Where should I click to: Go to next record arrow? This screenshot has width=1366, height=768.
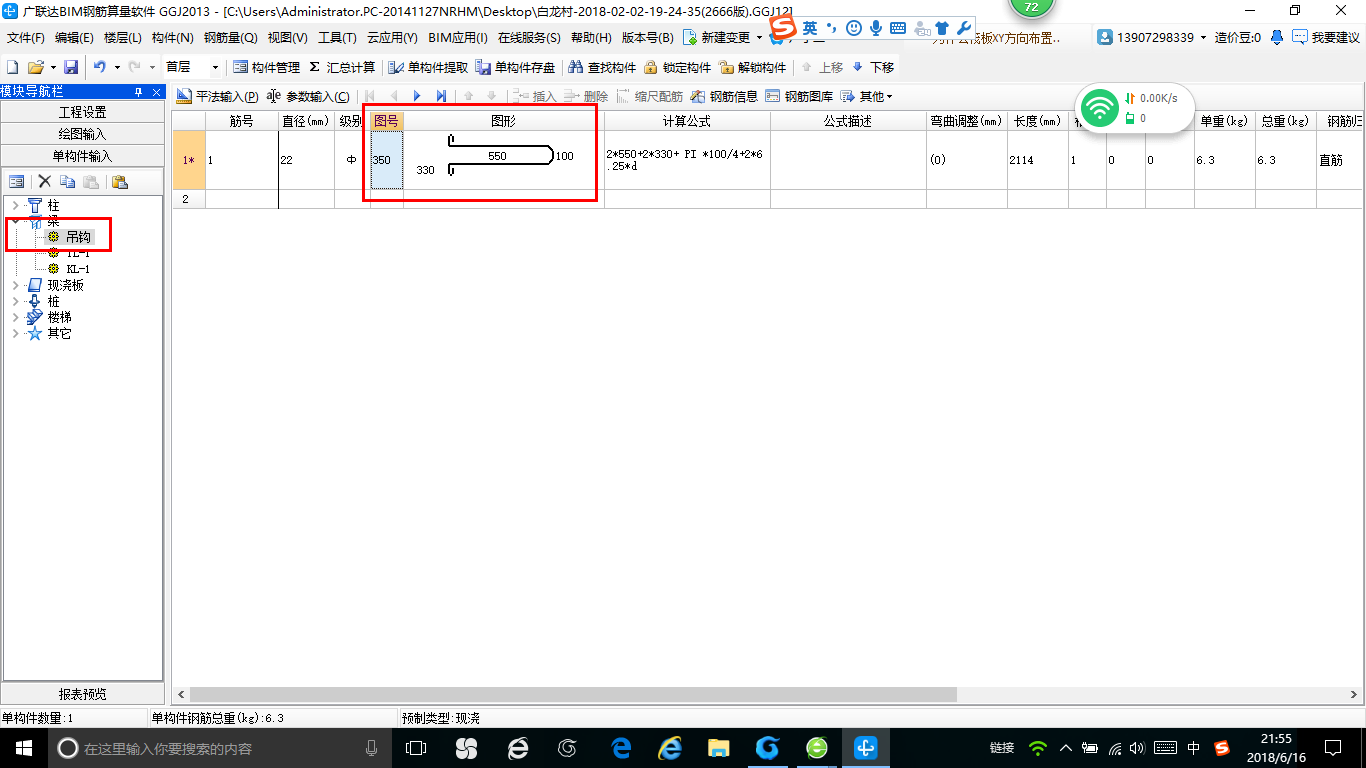[417, 96]
